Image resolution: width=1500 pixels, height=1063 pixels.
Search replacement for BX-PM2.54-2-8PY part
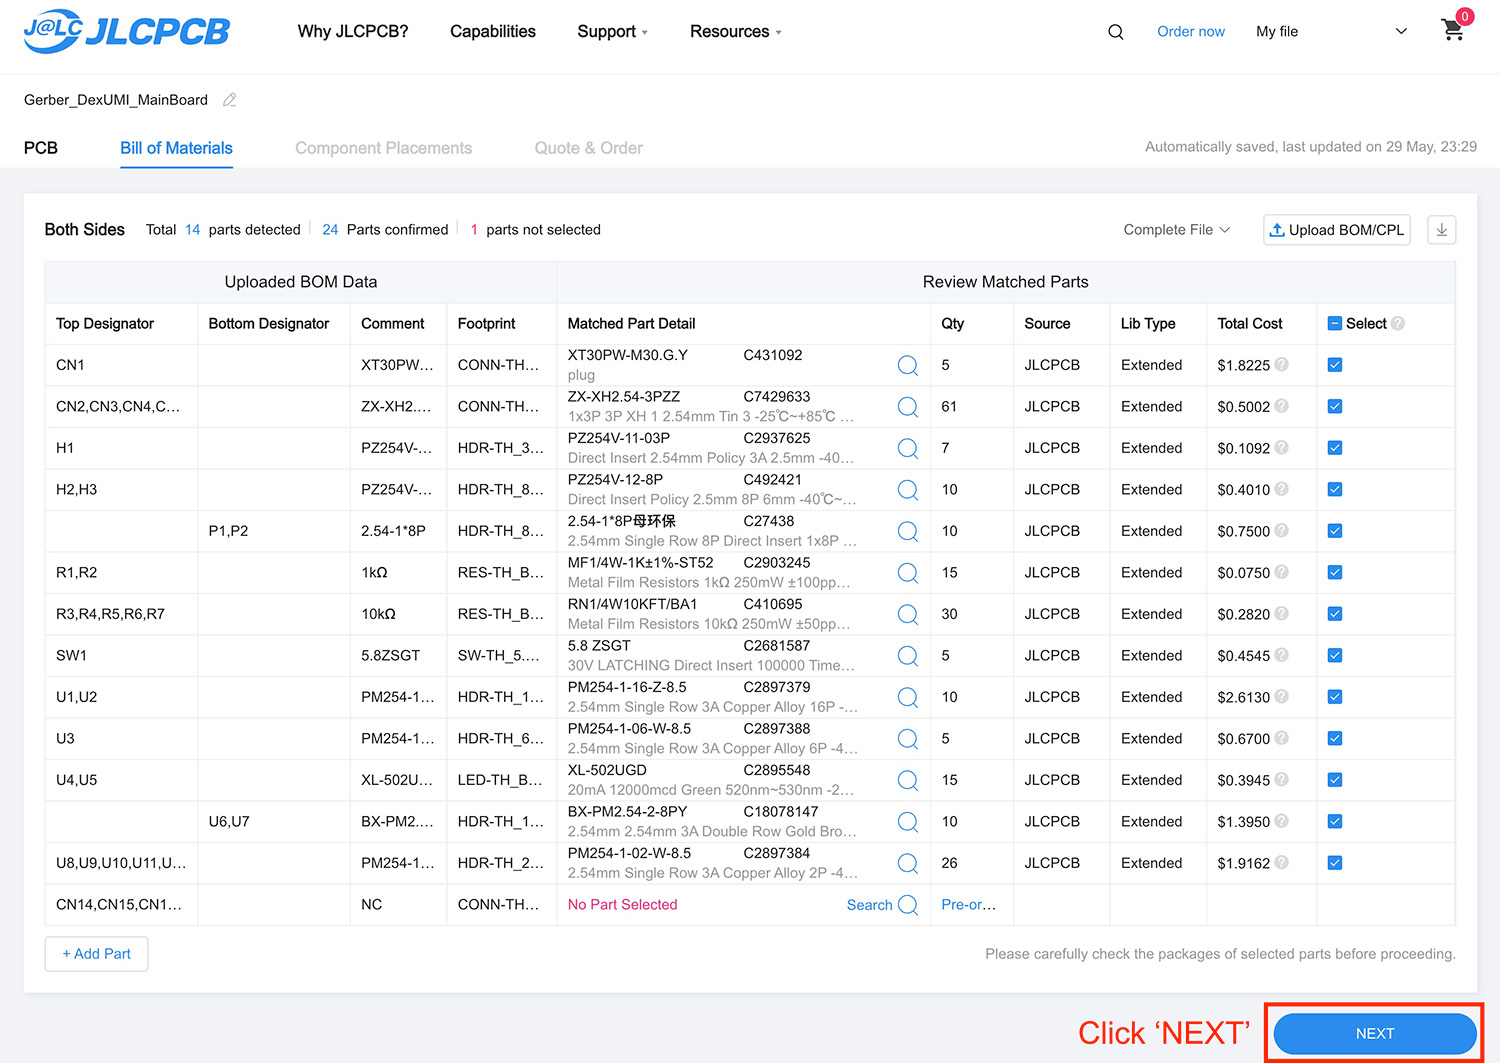pyautogui.click(x=908, y=822)
